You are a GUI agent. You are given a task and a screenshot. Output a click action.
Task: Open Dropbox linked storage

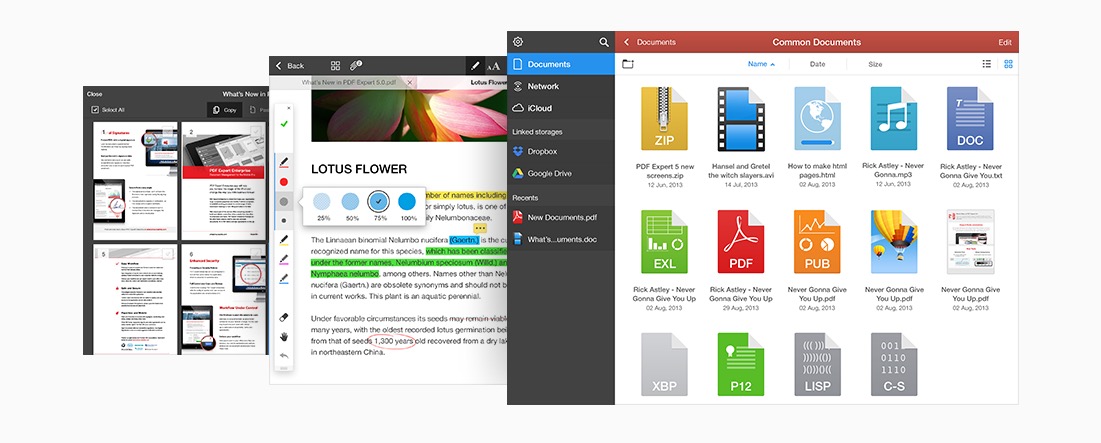561,151
